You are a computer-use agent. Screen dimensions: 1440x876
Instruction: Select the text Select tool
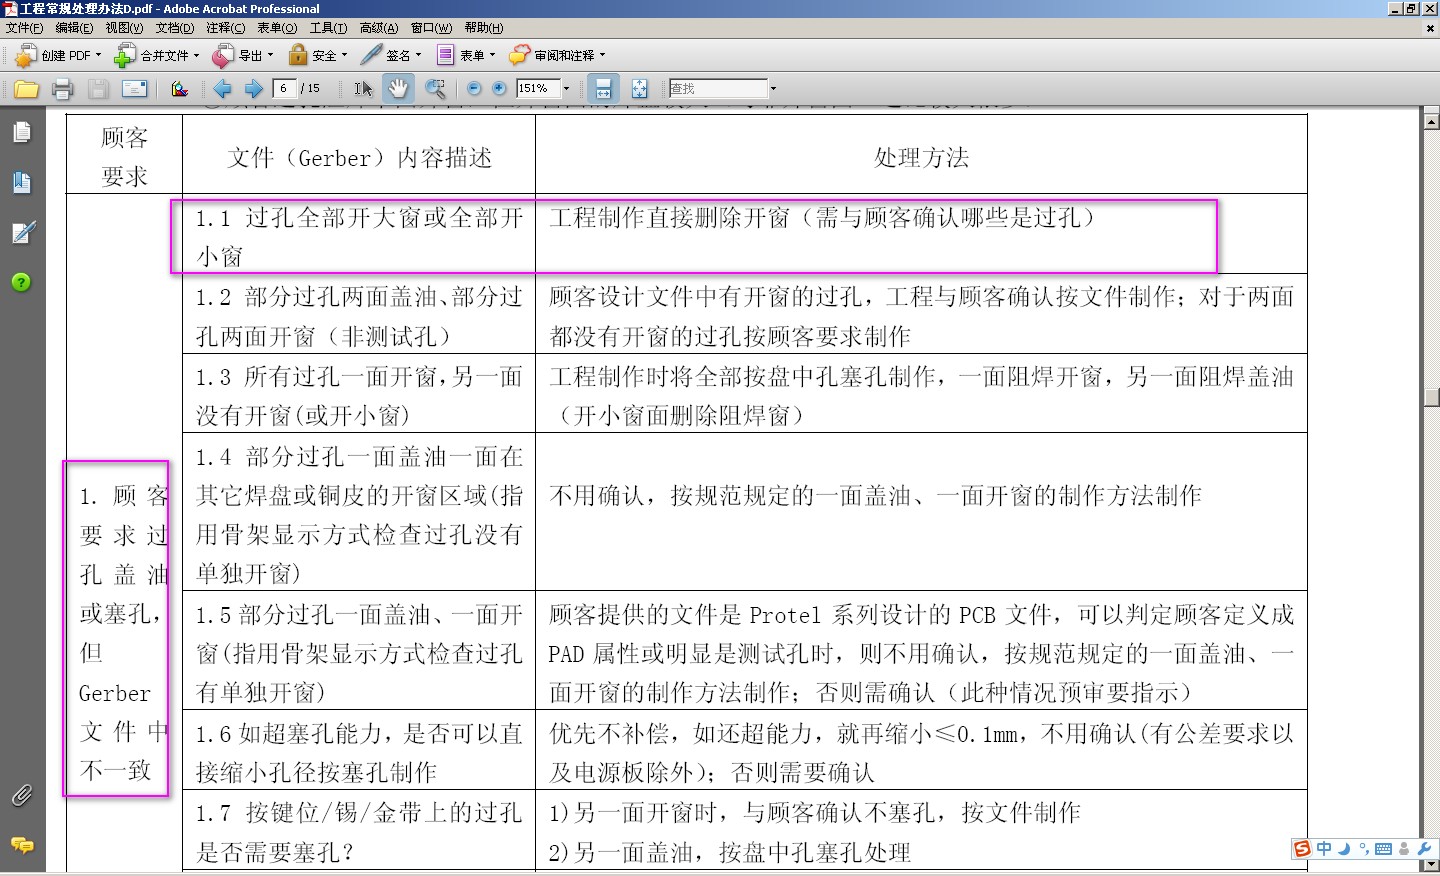pyautogui.click(x=363, y=89)
